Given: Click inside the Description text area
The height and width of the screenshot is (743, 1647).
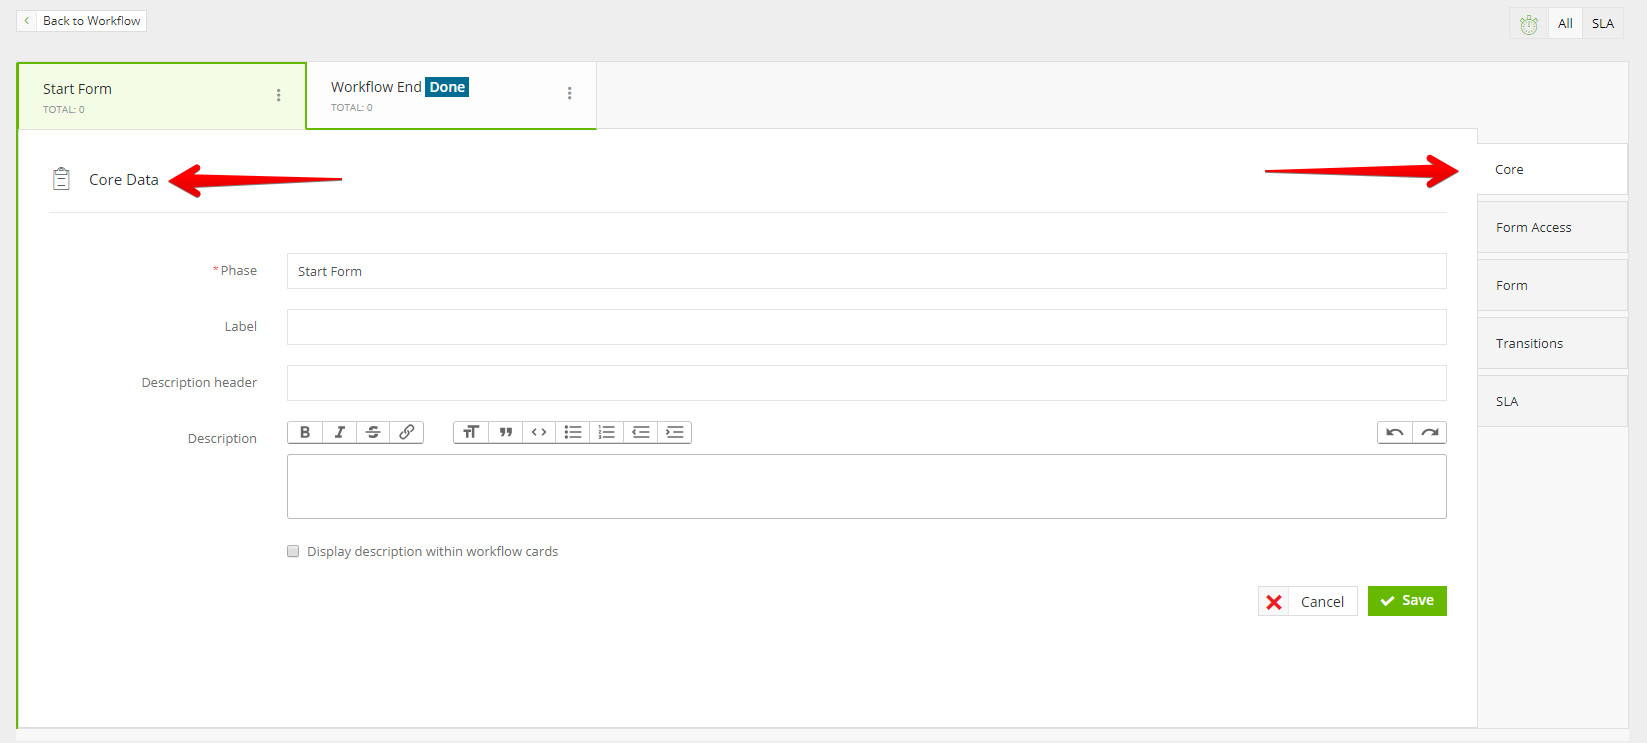Looking at the screenshot, I should pyautogui.click(x=866, y=487).
